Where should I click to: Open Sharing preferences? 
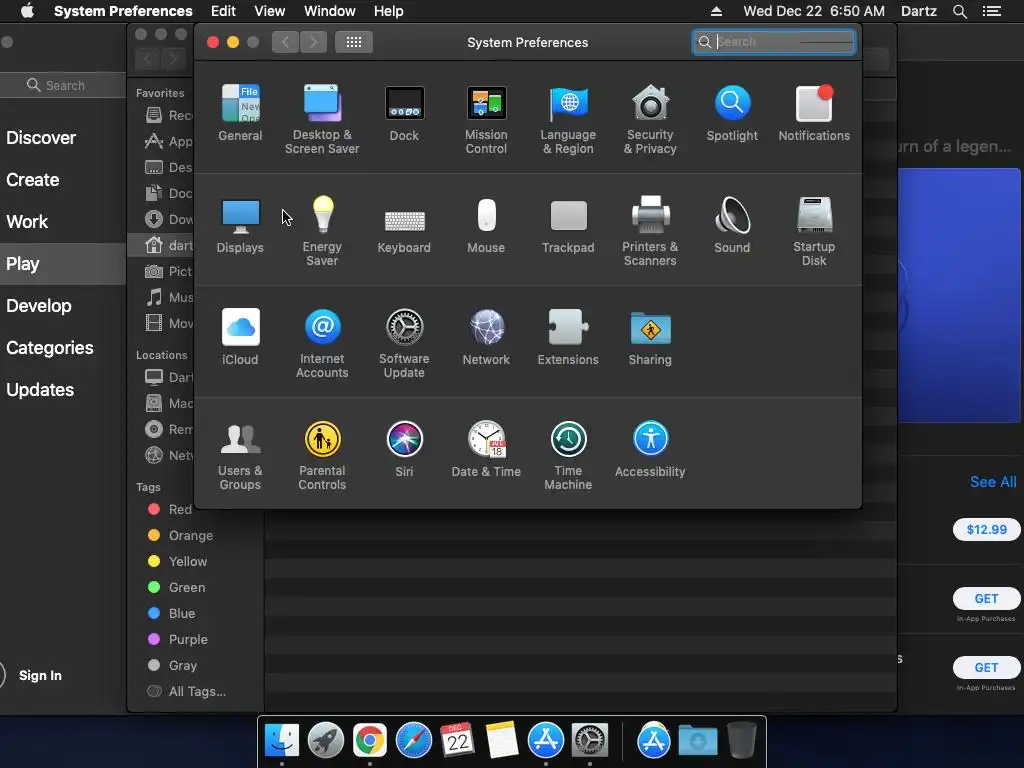click(x=650, y=337)
